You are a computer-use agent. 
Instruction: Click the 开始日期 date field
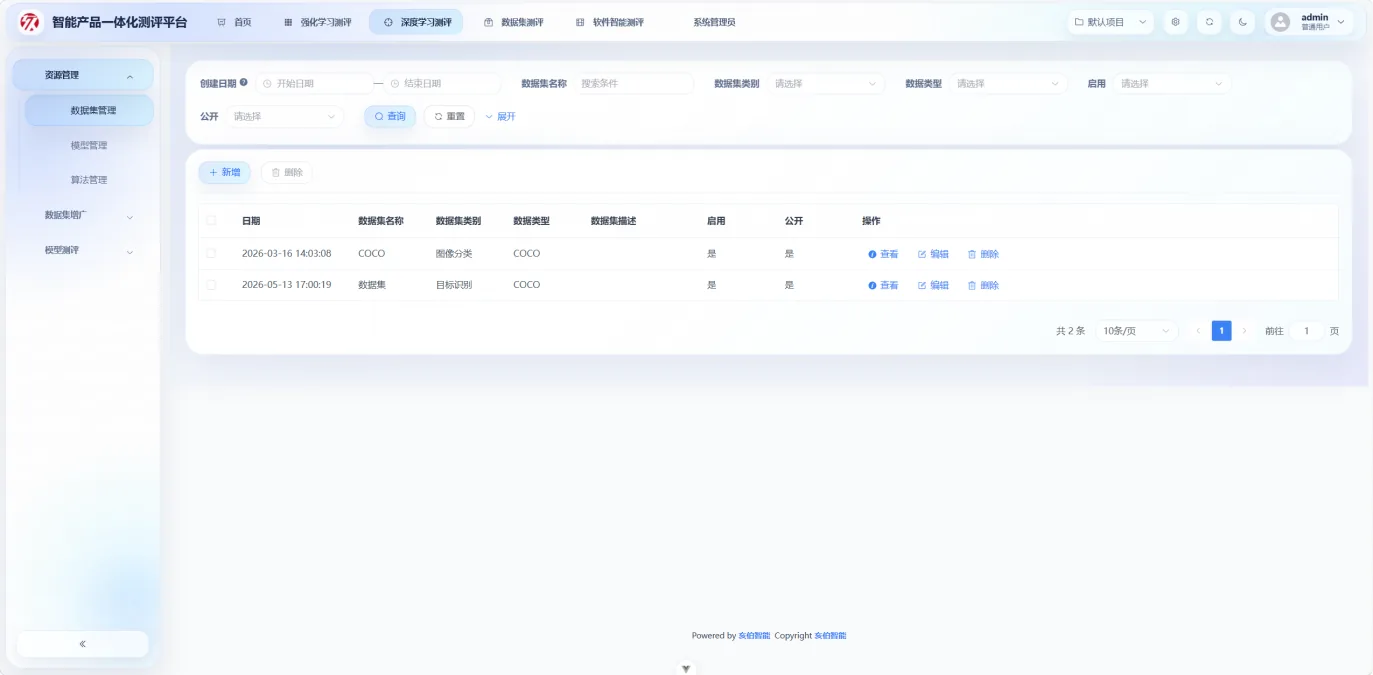(313, 84)
